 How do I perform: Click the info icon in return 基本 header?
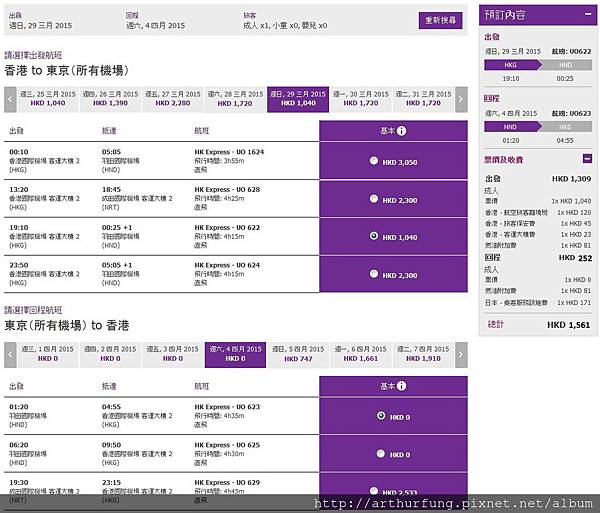pos(401,386)
